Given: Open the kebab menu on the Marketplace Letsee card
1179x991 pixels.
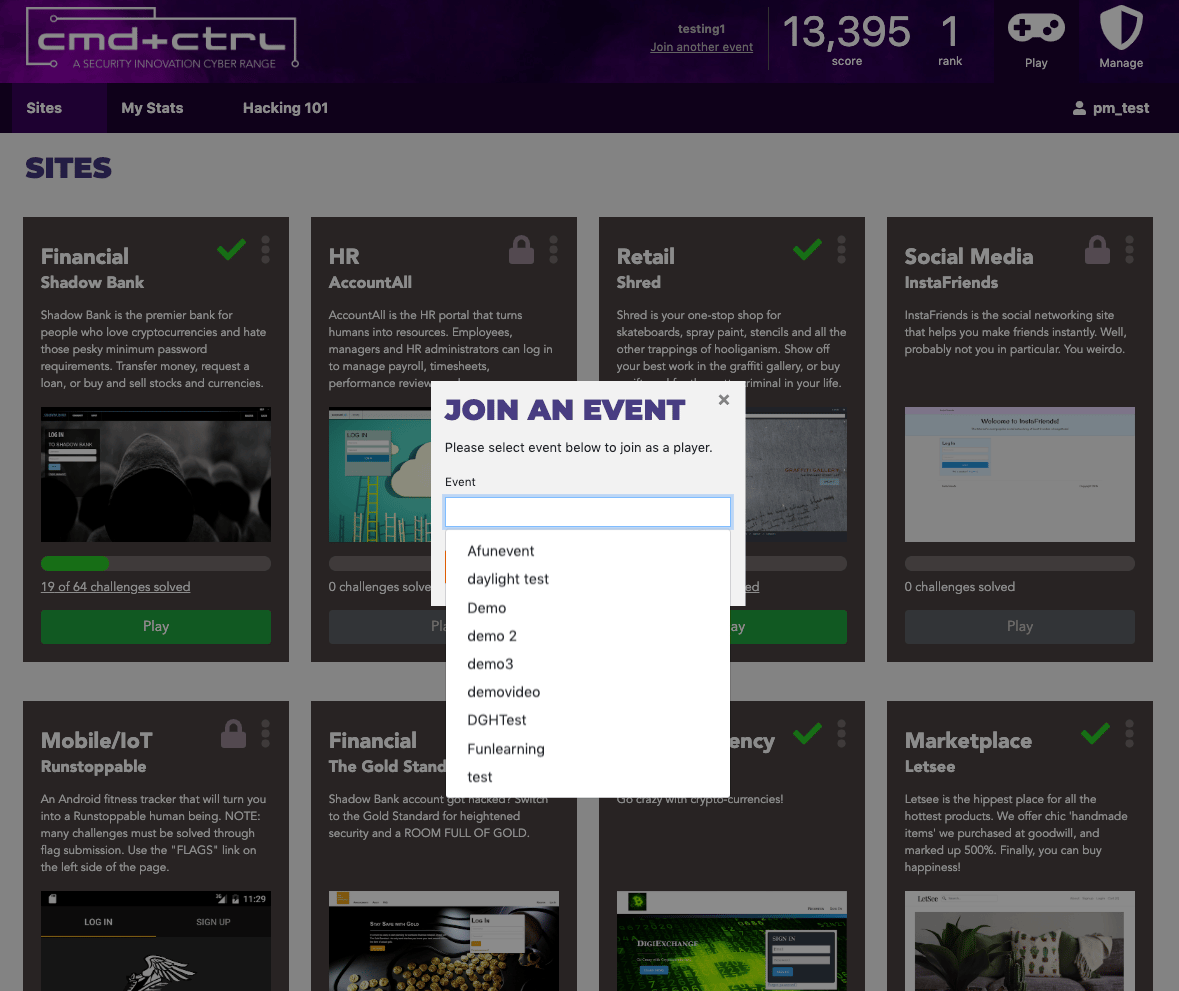Looking at the screenshot, I should (x=1129, y=734).
